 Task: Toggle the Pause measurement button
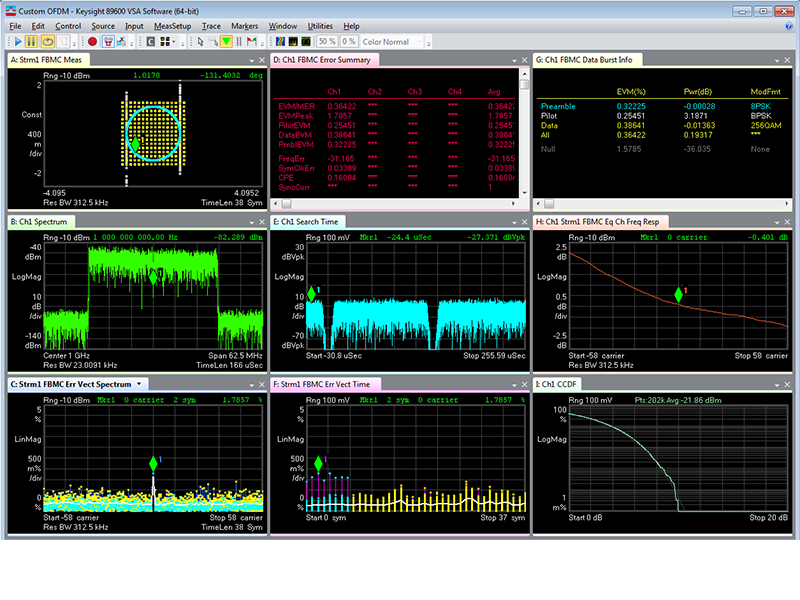click(31, 41)
